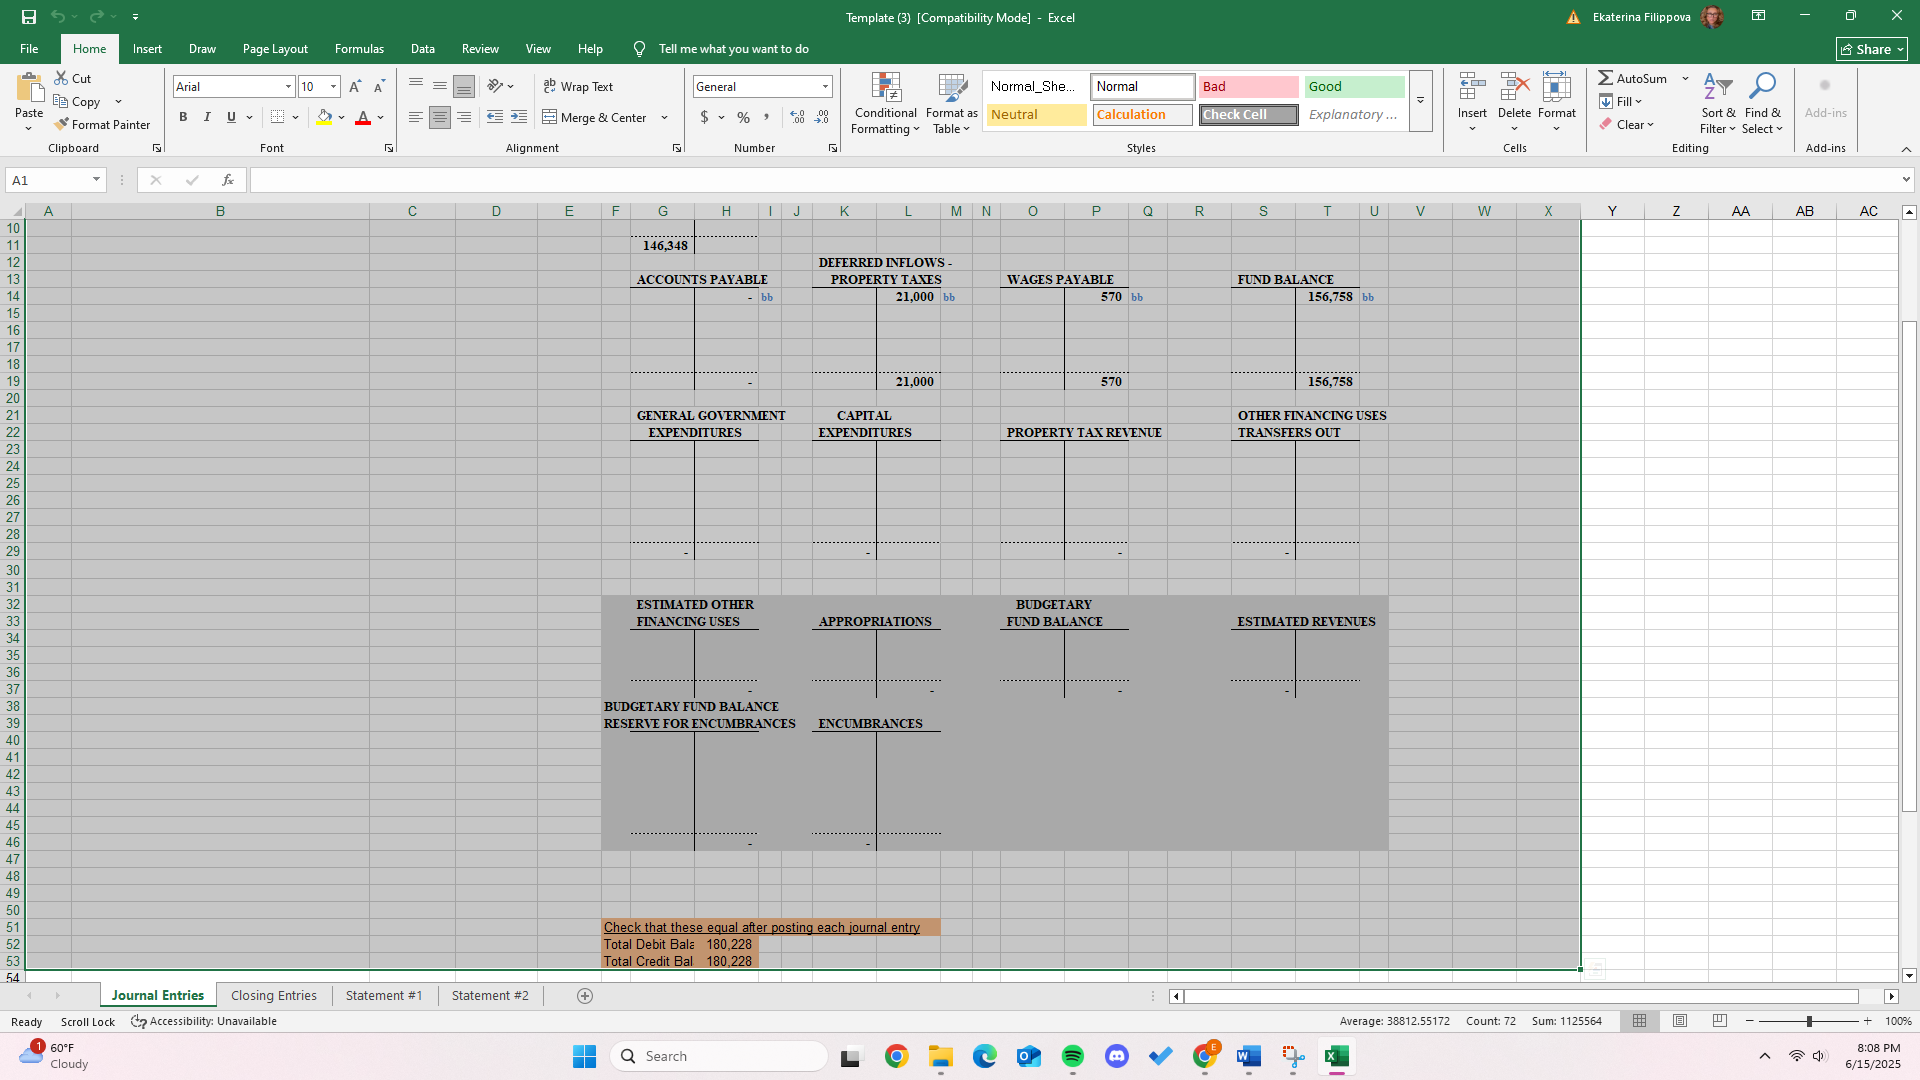1920x1080 pixels.
Task: Click the Format Painter brush icon
Action: tap(62, 125)
